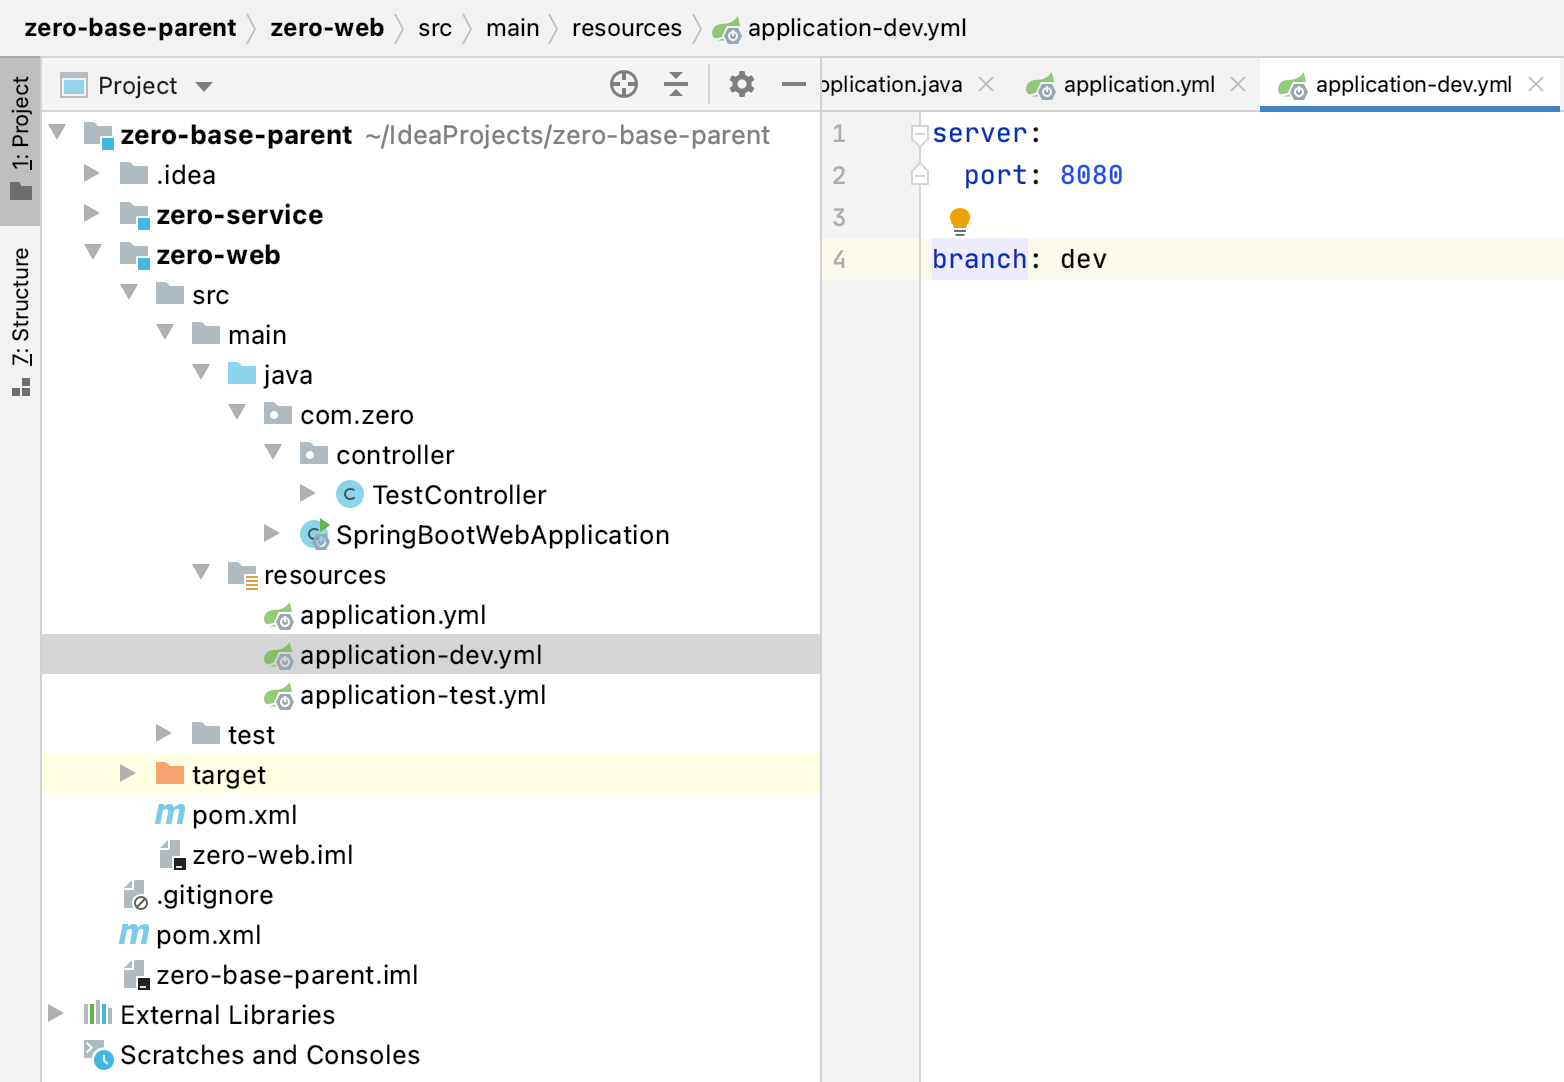Click the zero-web.iml file icon
1564x1082 pixels.
[172, 855]
